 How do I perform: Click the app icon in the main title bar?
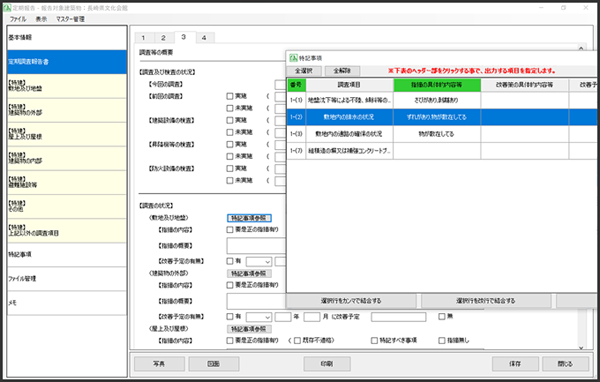7,8
